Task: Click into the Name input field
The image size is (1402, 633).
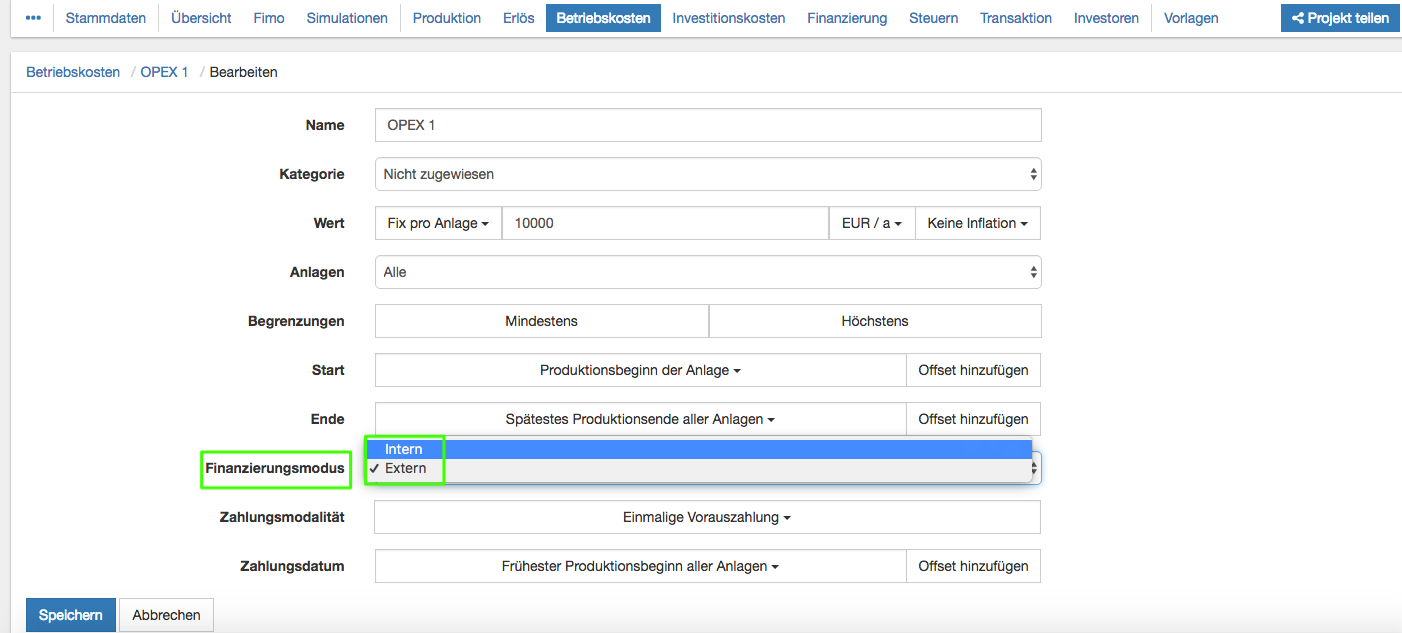Action: (707, 125)
